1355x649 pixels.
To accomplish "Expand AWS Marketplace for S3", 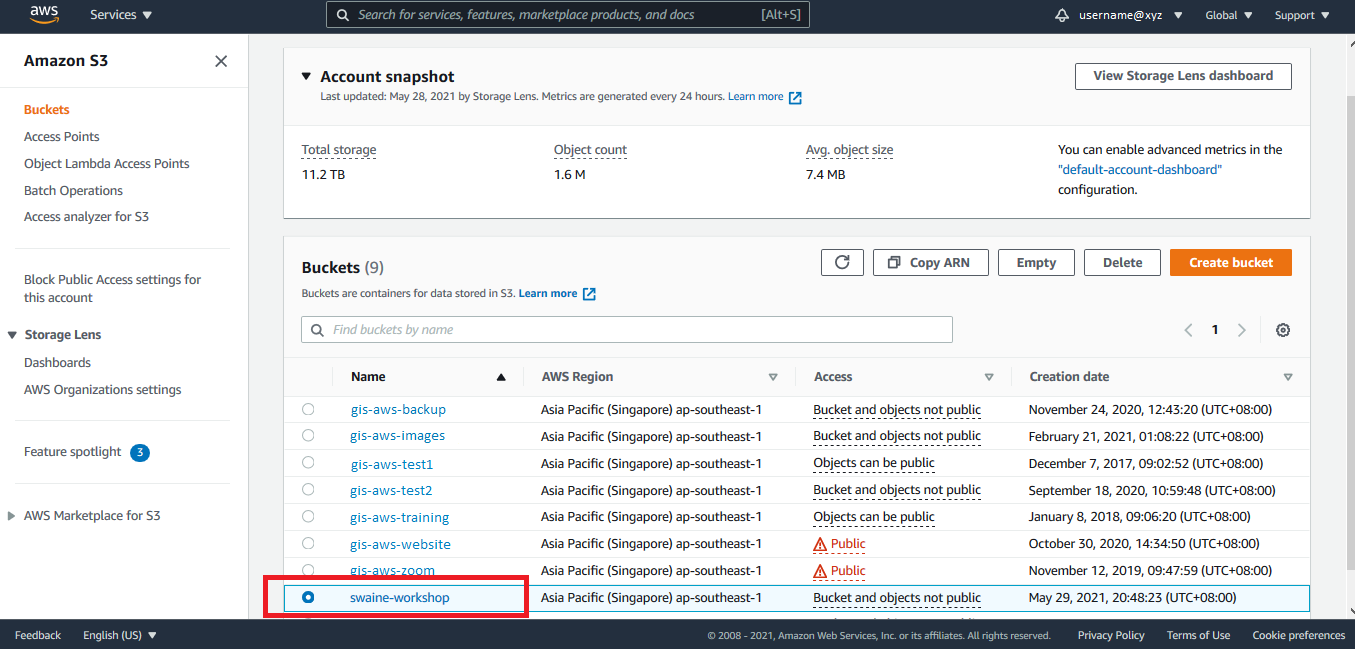I will click(x=12, y=516).
